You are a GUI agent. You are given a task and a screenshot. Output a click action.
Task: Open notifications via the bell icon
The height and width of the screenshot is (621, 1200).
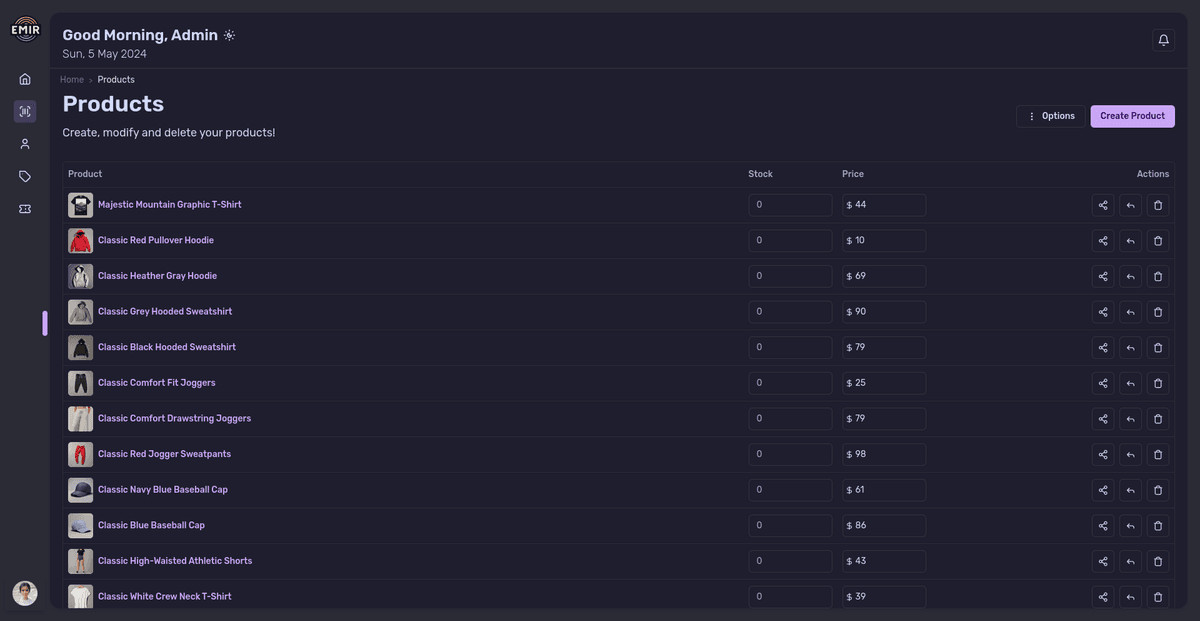coord(1163,39)
